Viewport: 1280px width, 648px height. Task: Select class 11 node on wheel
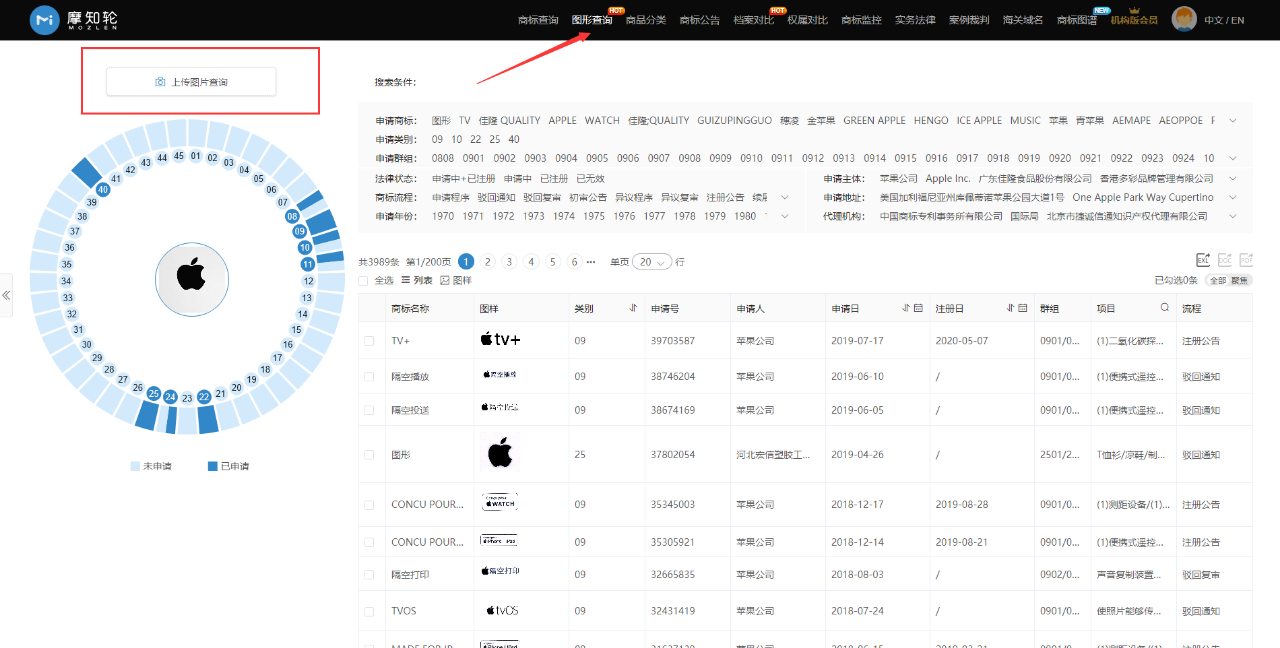[308, 264]
